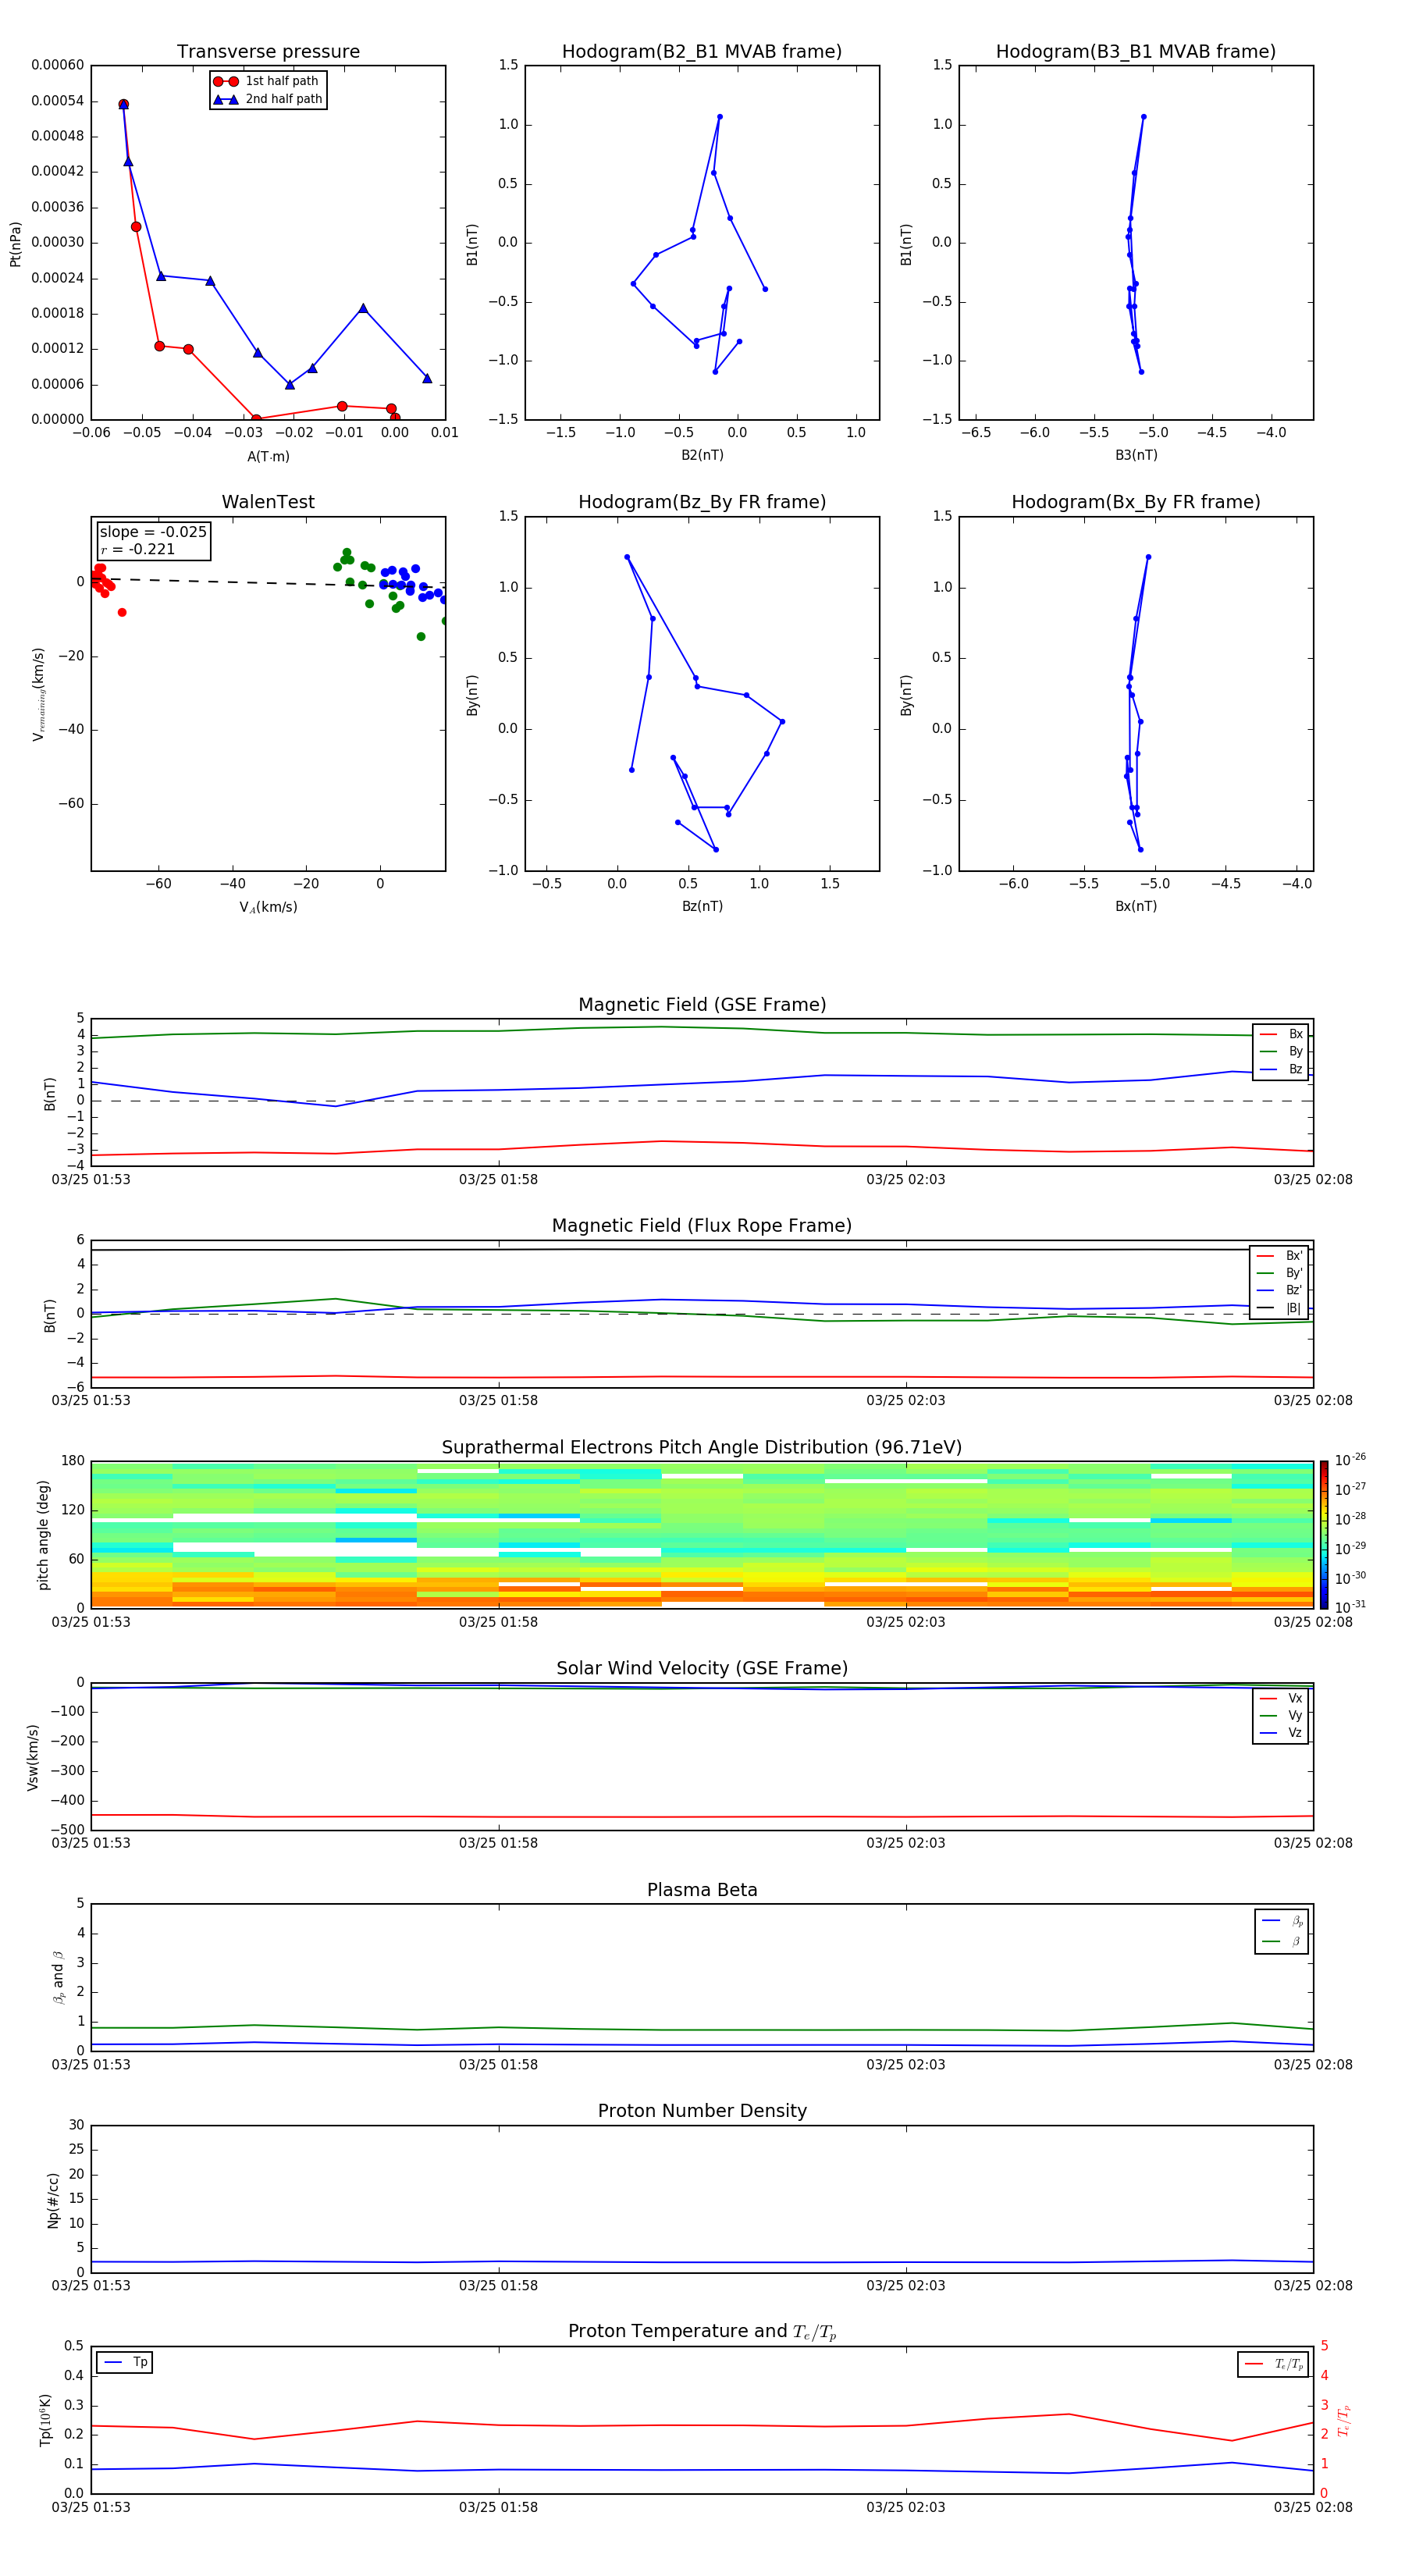This screenshot has width=1405, height=2576.
Task: Click the 'Bx(nT)' x-axis label
Action: (1136, 906)
